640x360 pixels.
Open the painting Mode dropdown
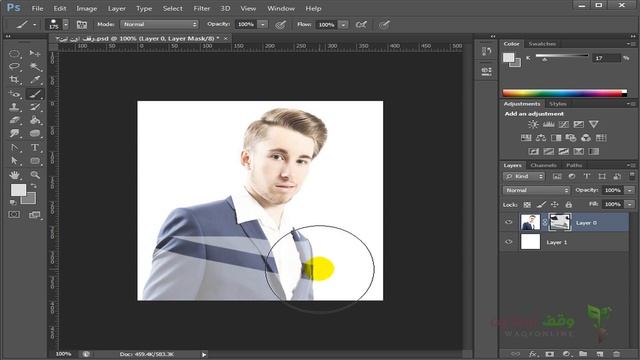159,24
